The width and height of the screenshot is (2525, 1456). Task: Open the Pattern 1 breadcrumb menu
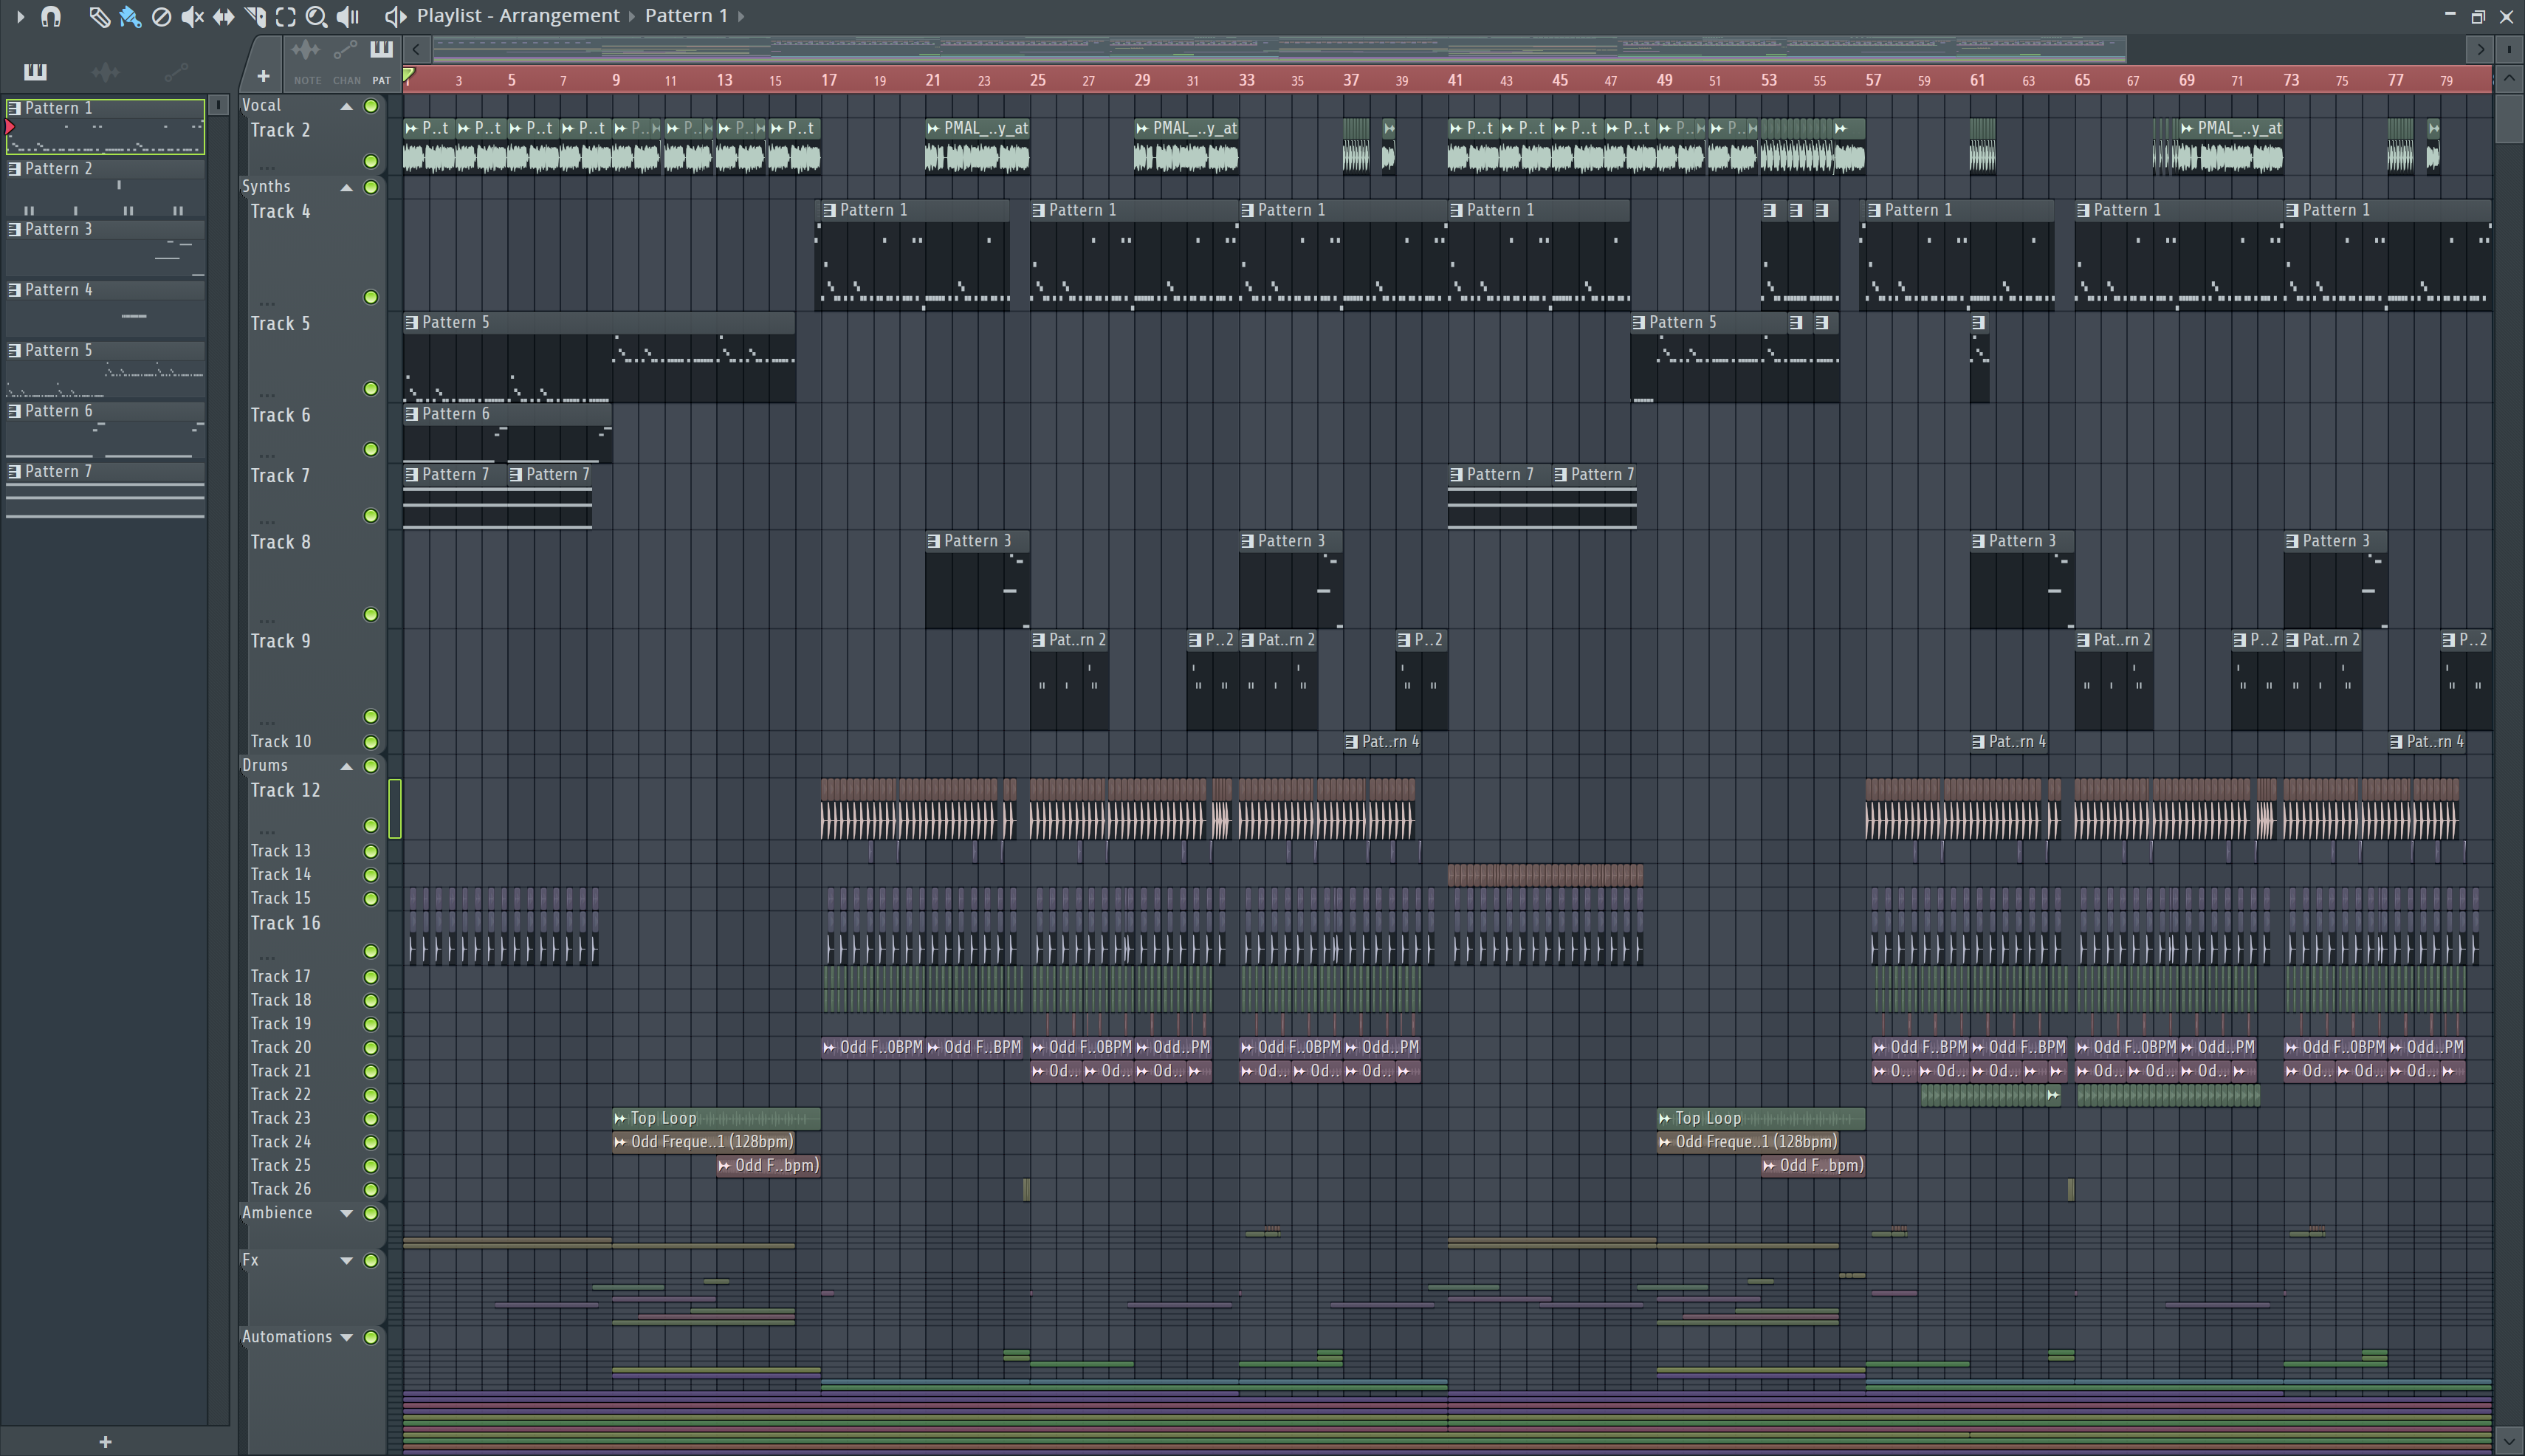point(686,16)
